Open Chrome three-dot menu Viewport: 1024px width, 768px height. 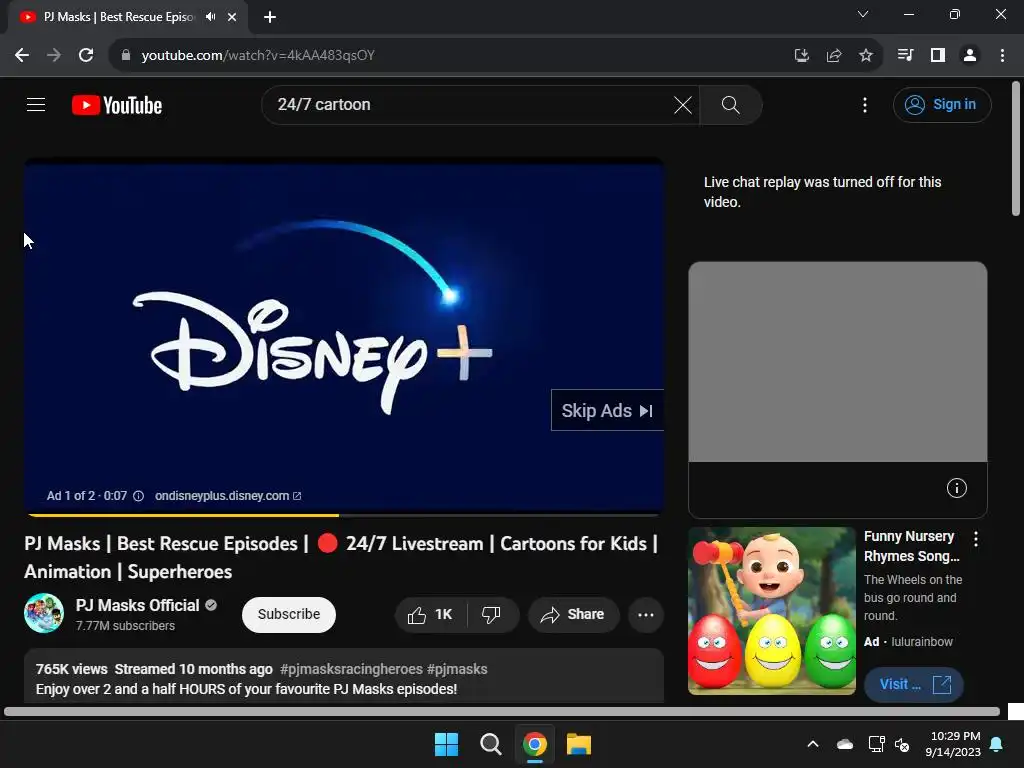[x=1002, y=56]
